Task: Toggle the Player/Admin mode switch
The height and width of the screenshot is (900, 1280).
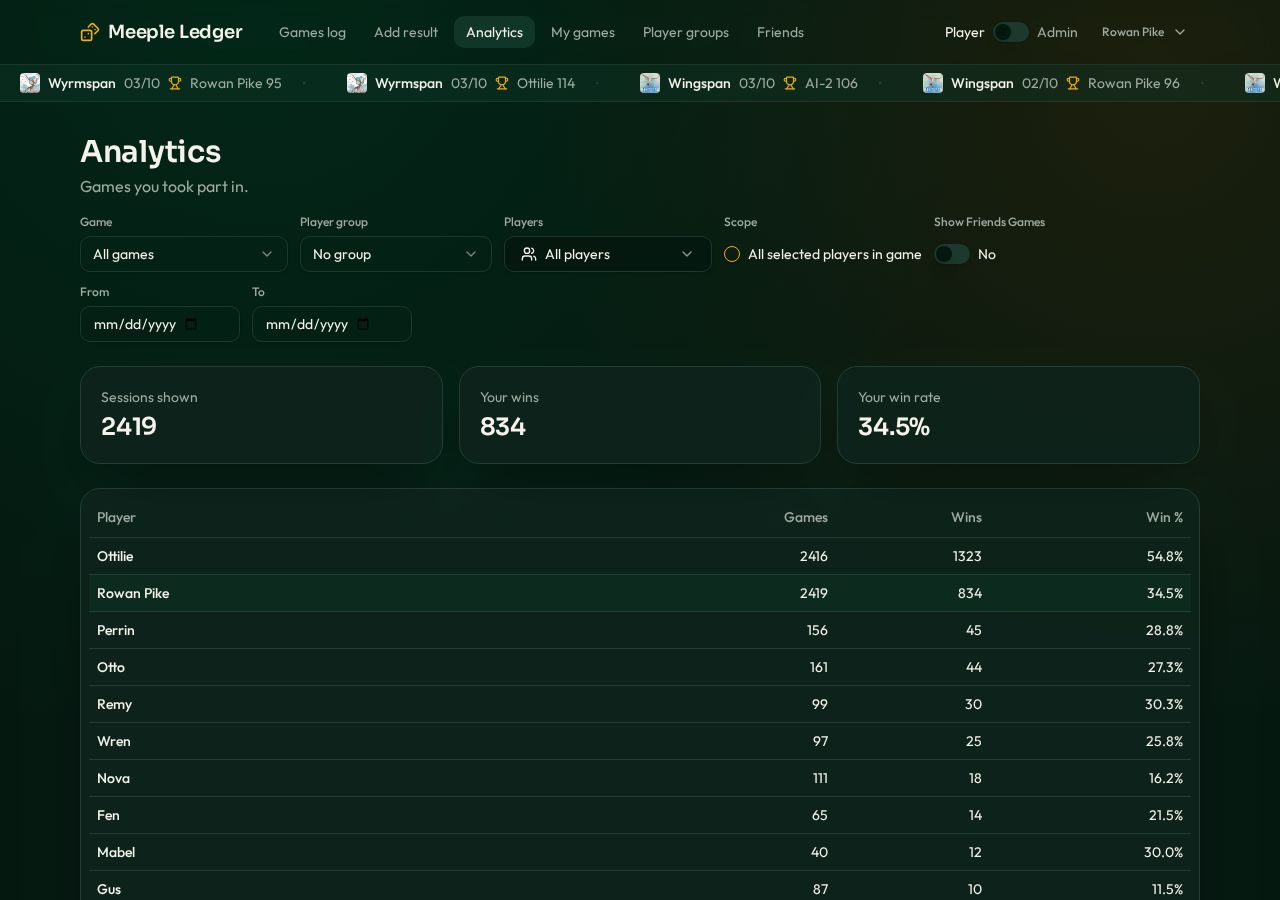Action: [1010, 32]
